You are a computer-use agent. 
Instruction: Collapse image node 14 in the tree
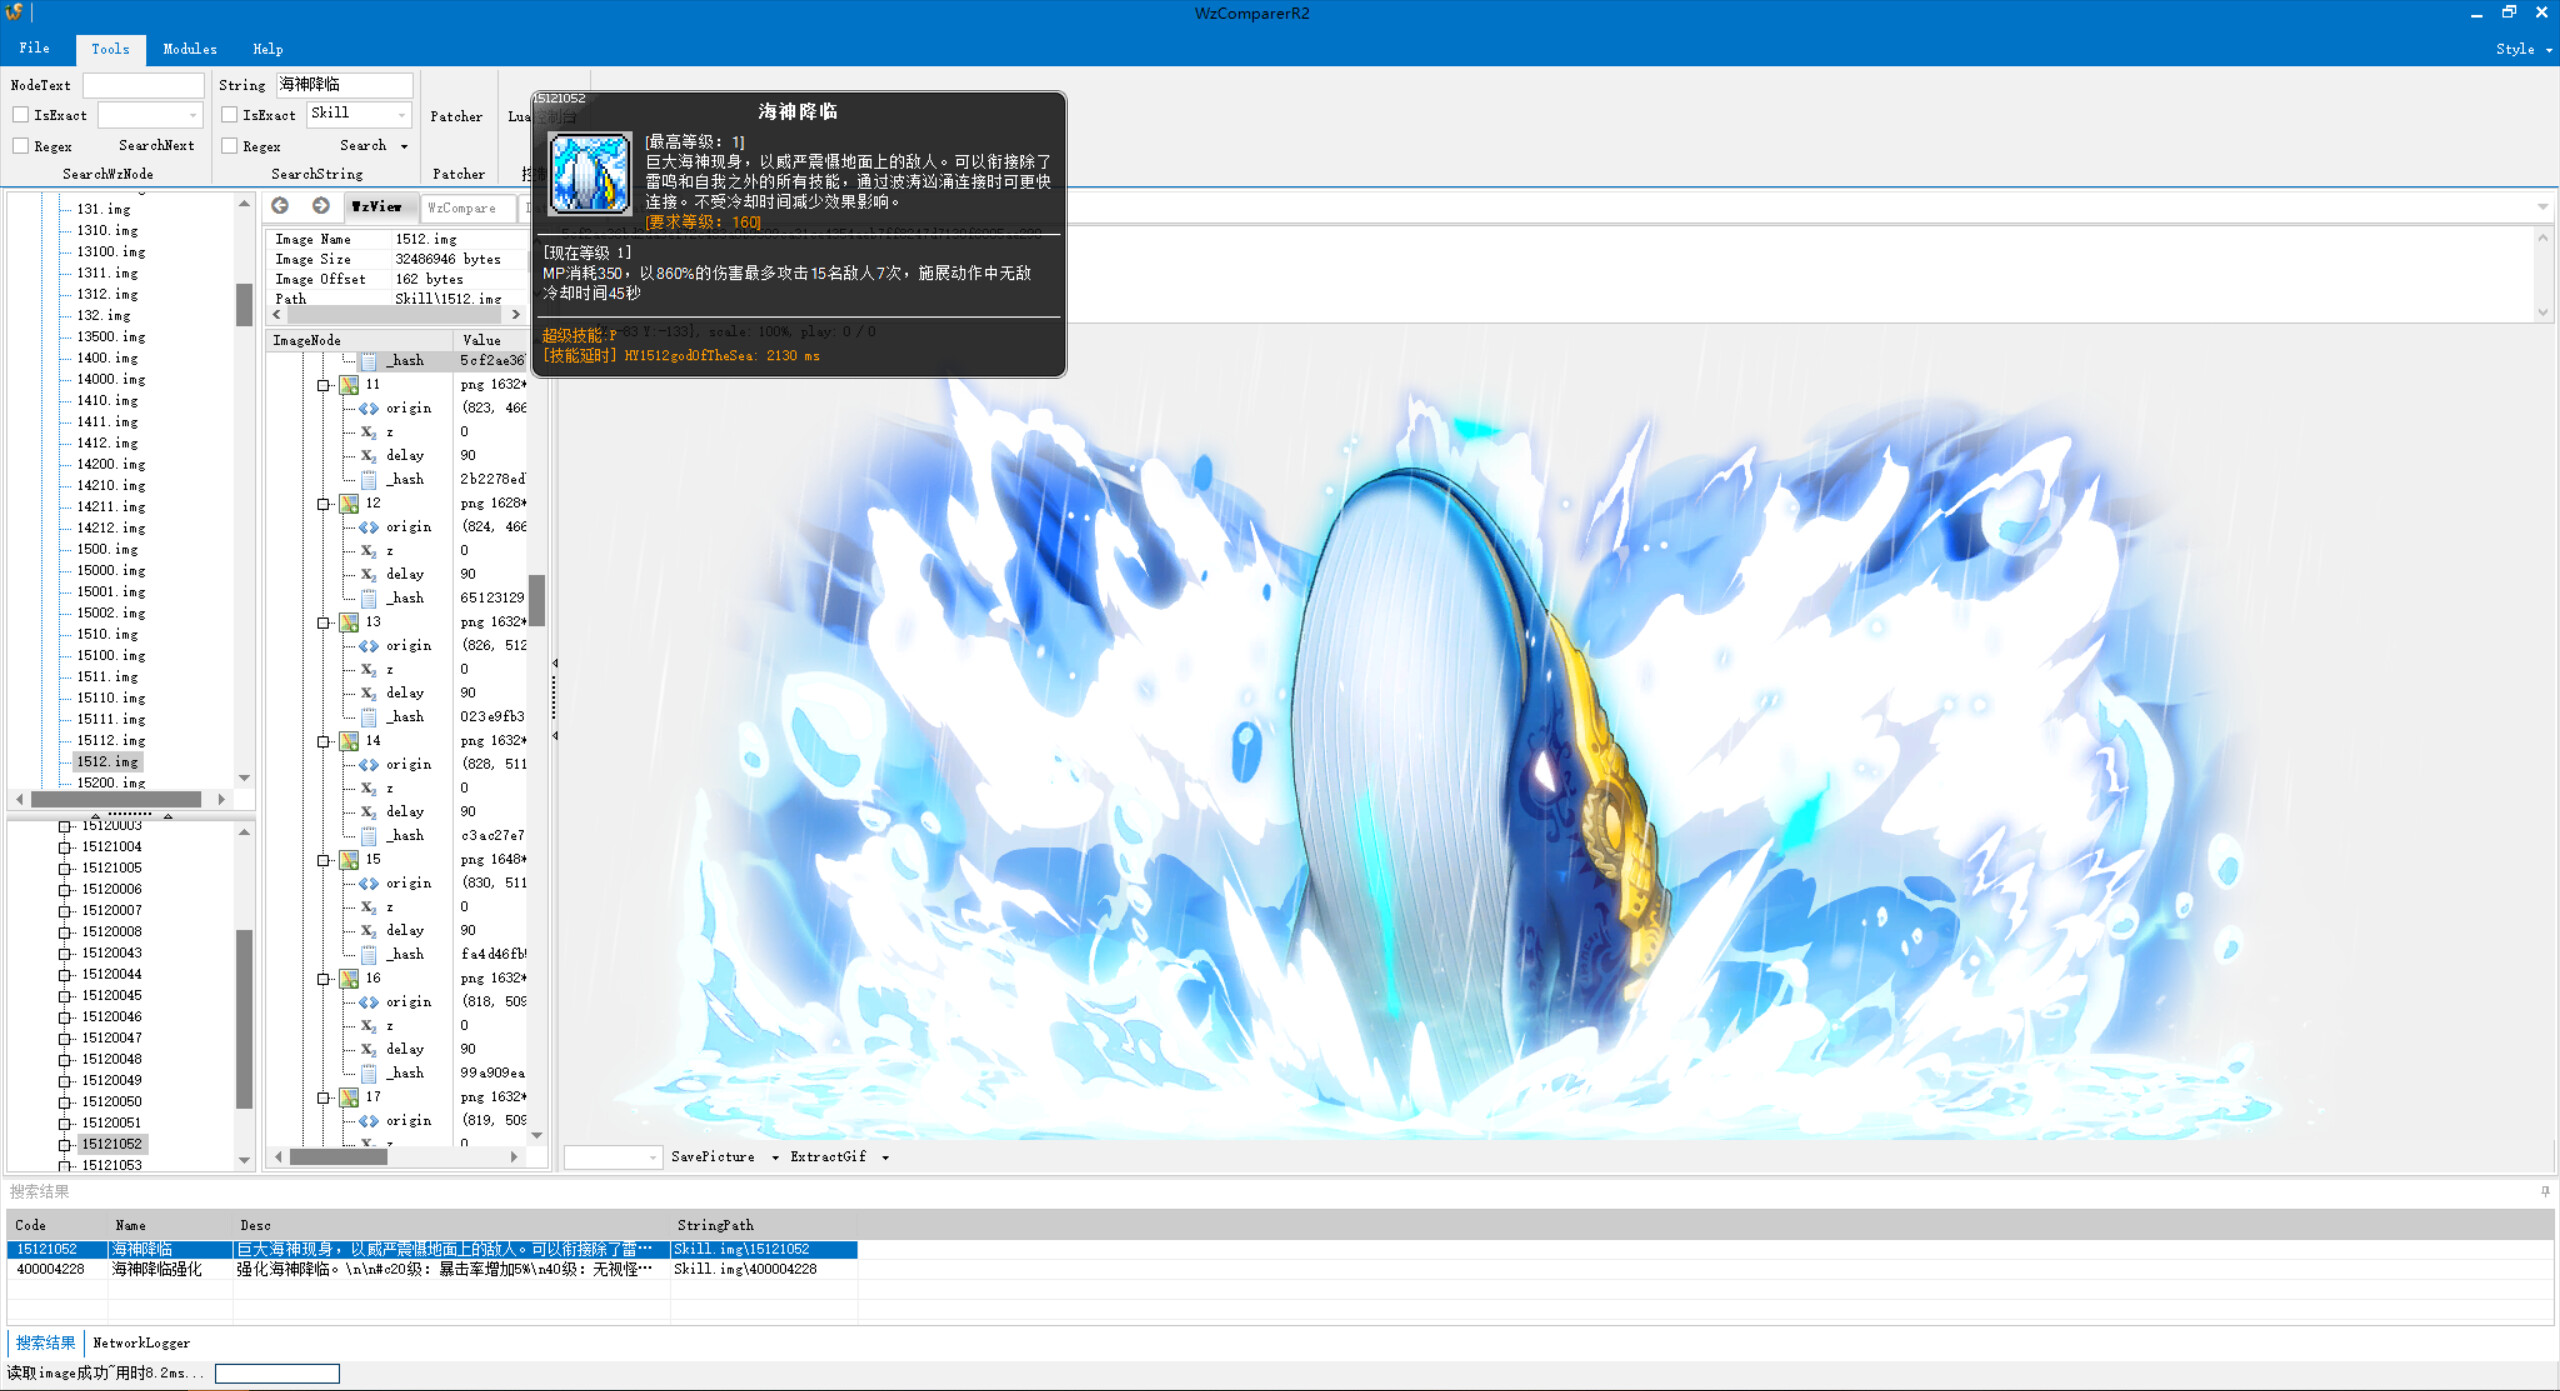323,742
